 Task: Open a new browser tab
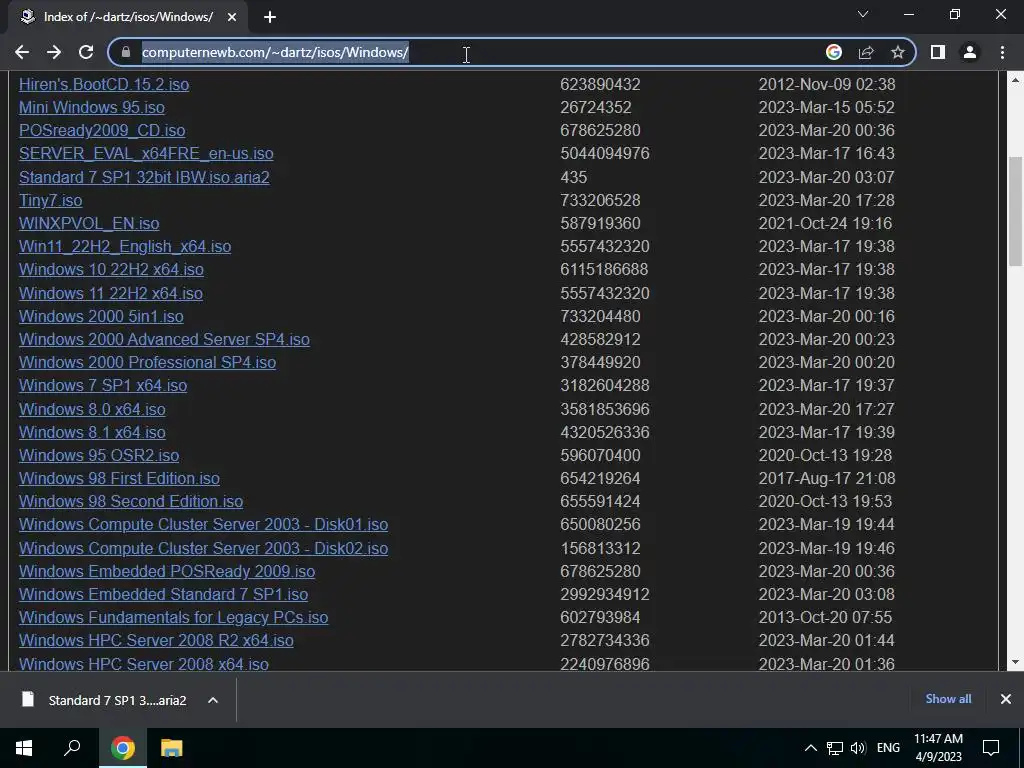tap(270, 17)
